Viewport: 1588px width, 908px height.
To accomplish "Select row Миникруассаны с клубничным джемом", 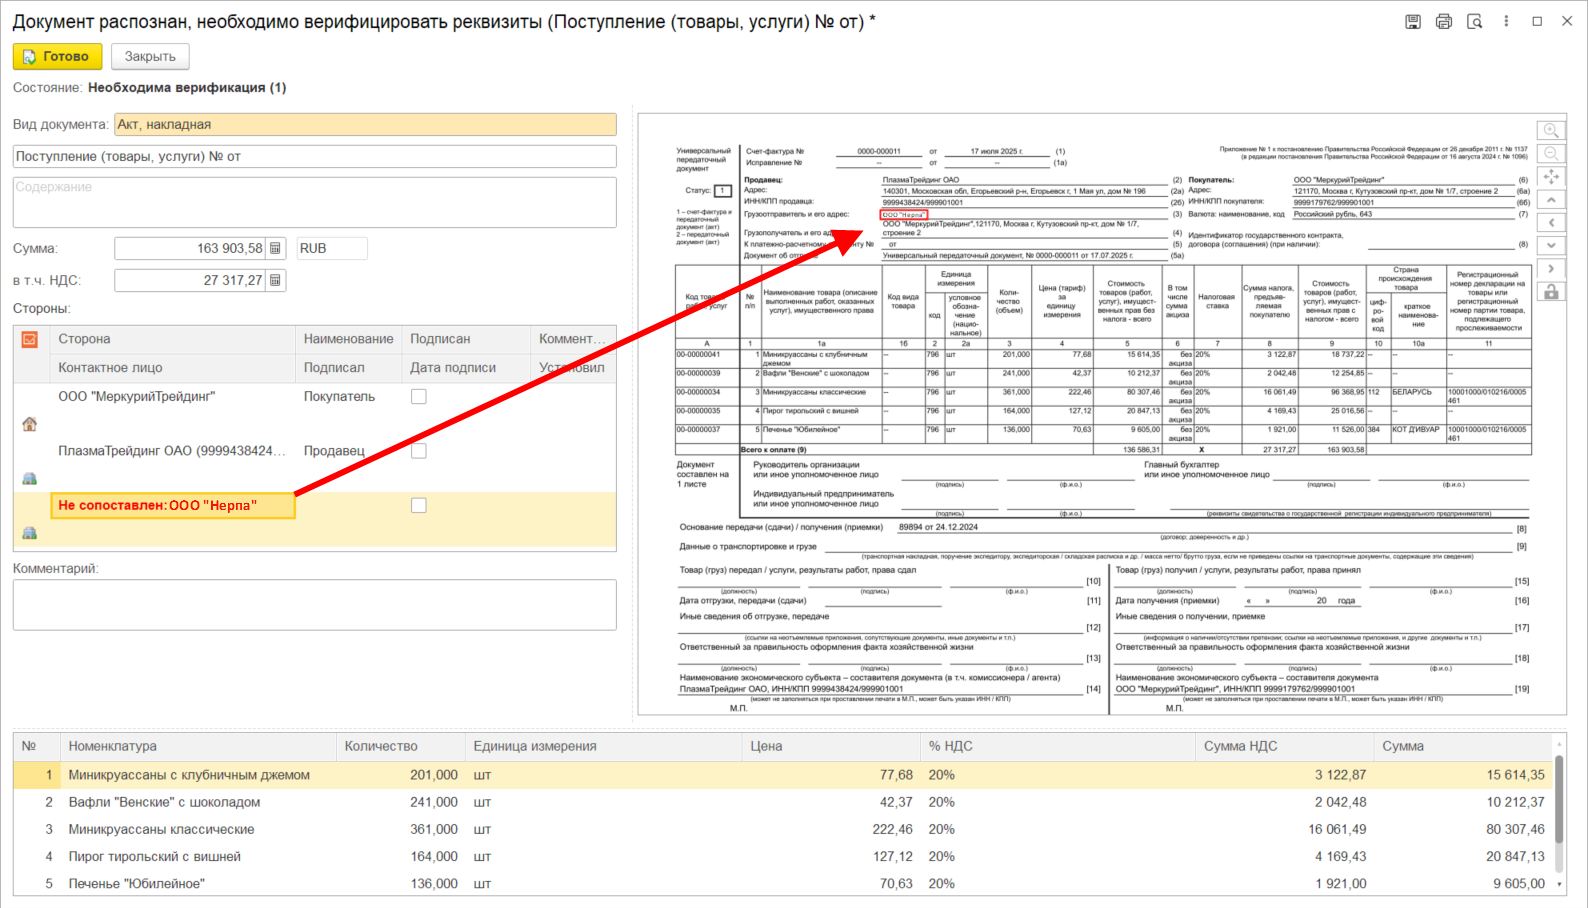I will (x=783, y=775).
